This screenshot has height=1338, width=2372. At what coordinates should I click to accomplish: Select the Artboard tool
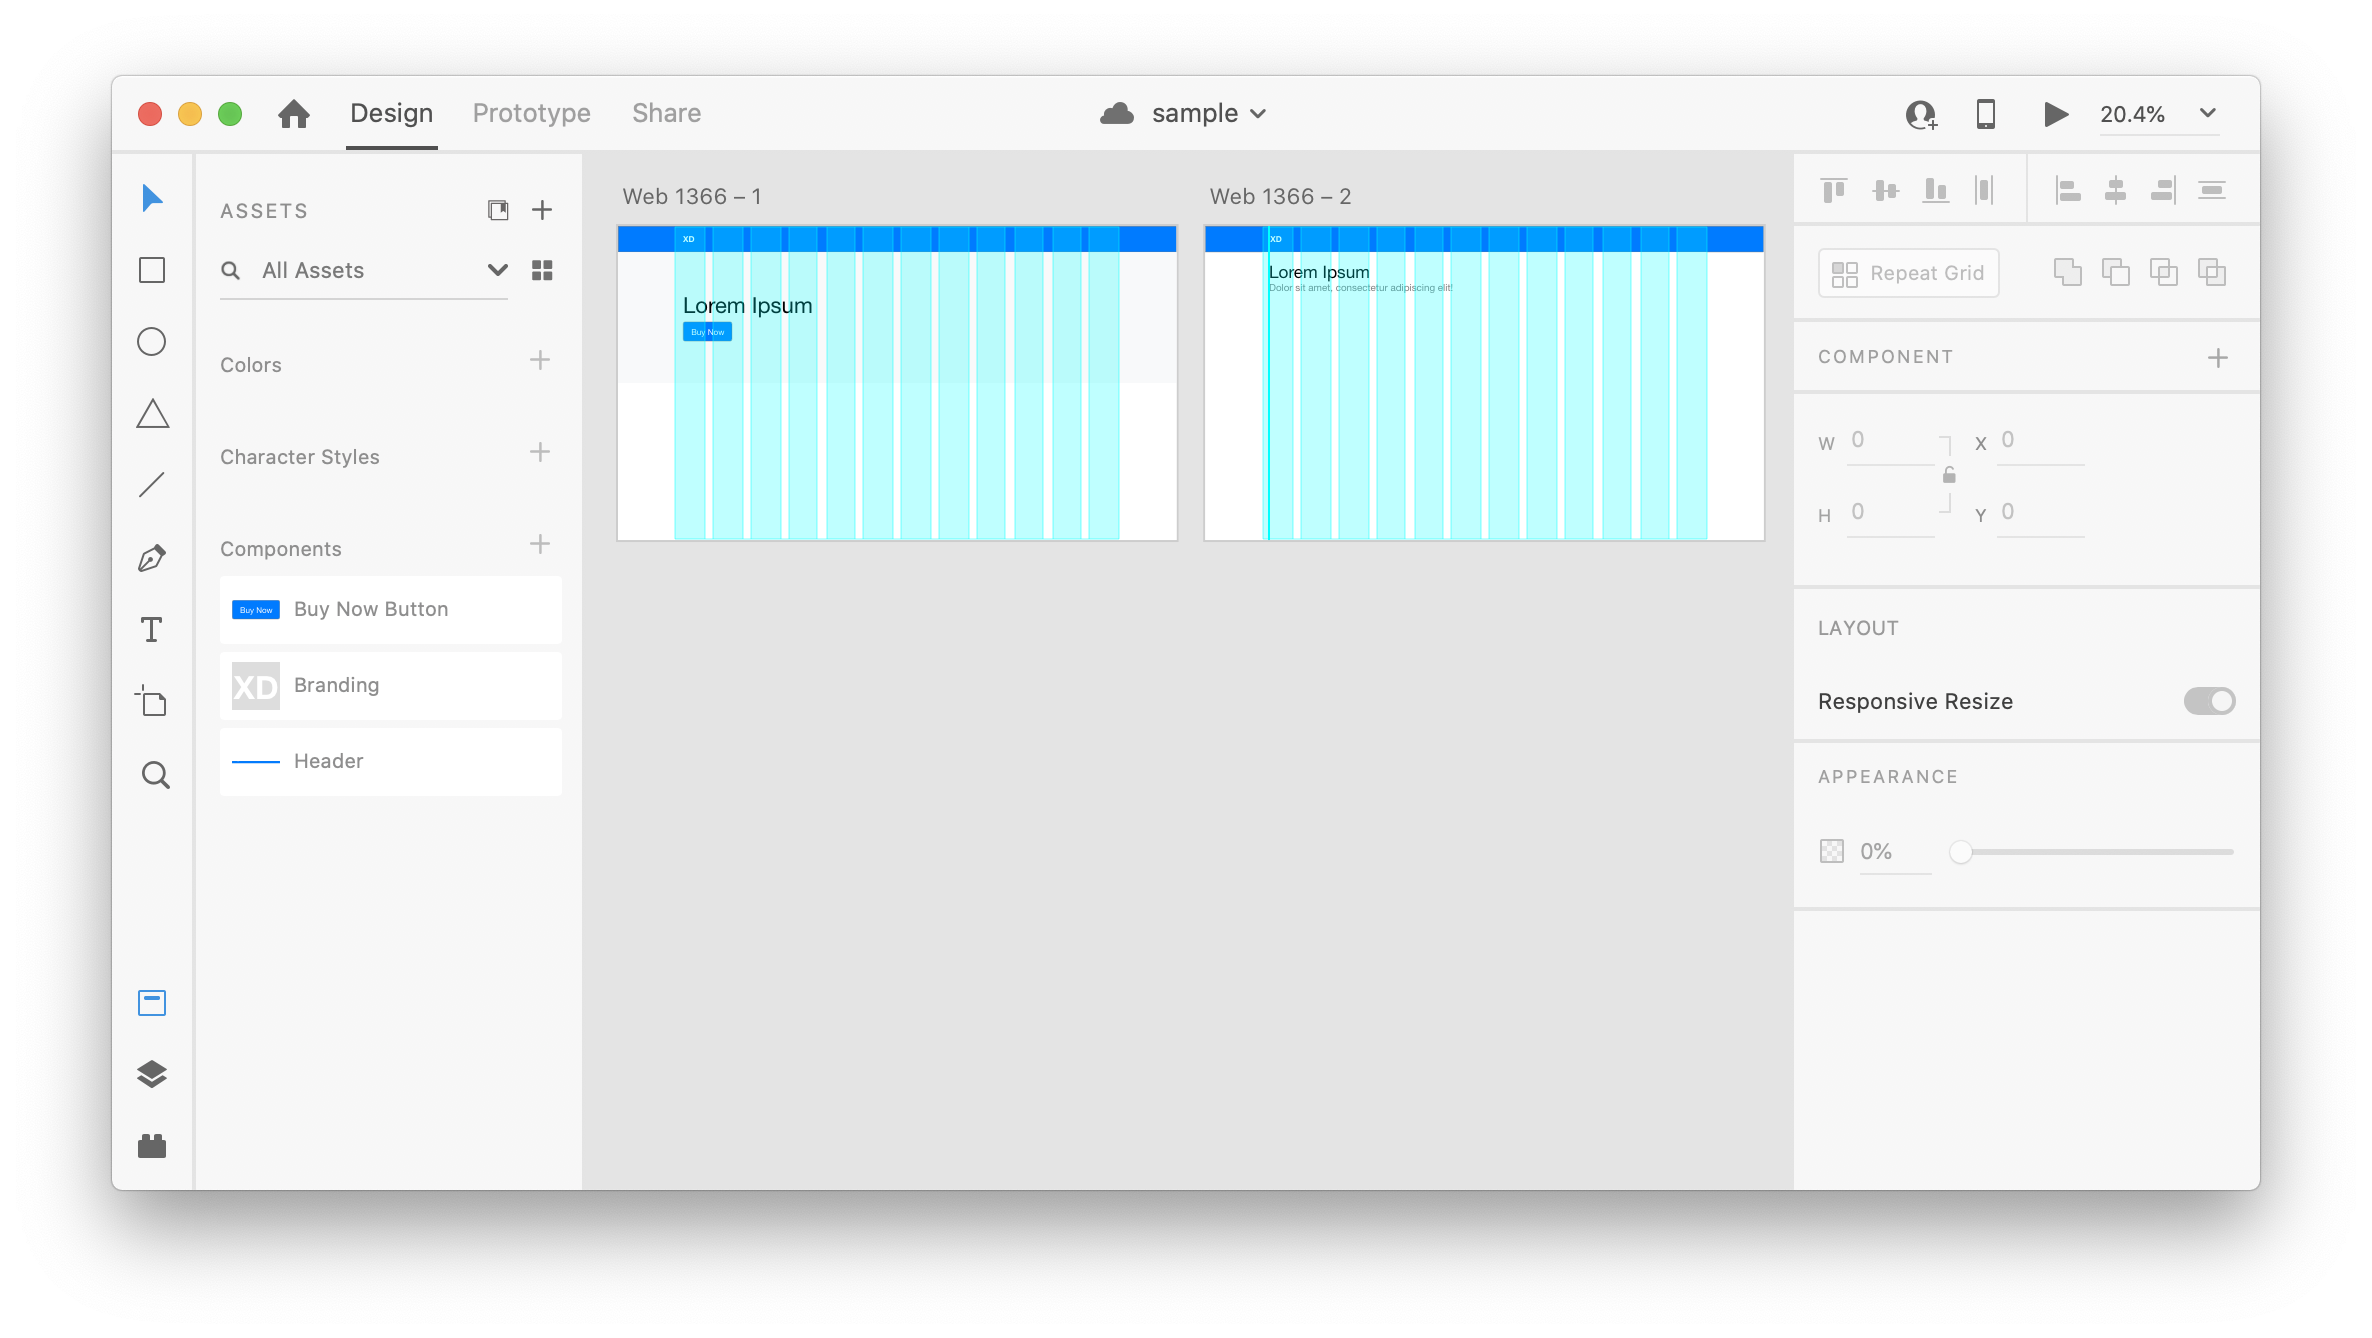click(152, 702)
